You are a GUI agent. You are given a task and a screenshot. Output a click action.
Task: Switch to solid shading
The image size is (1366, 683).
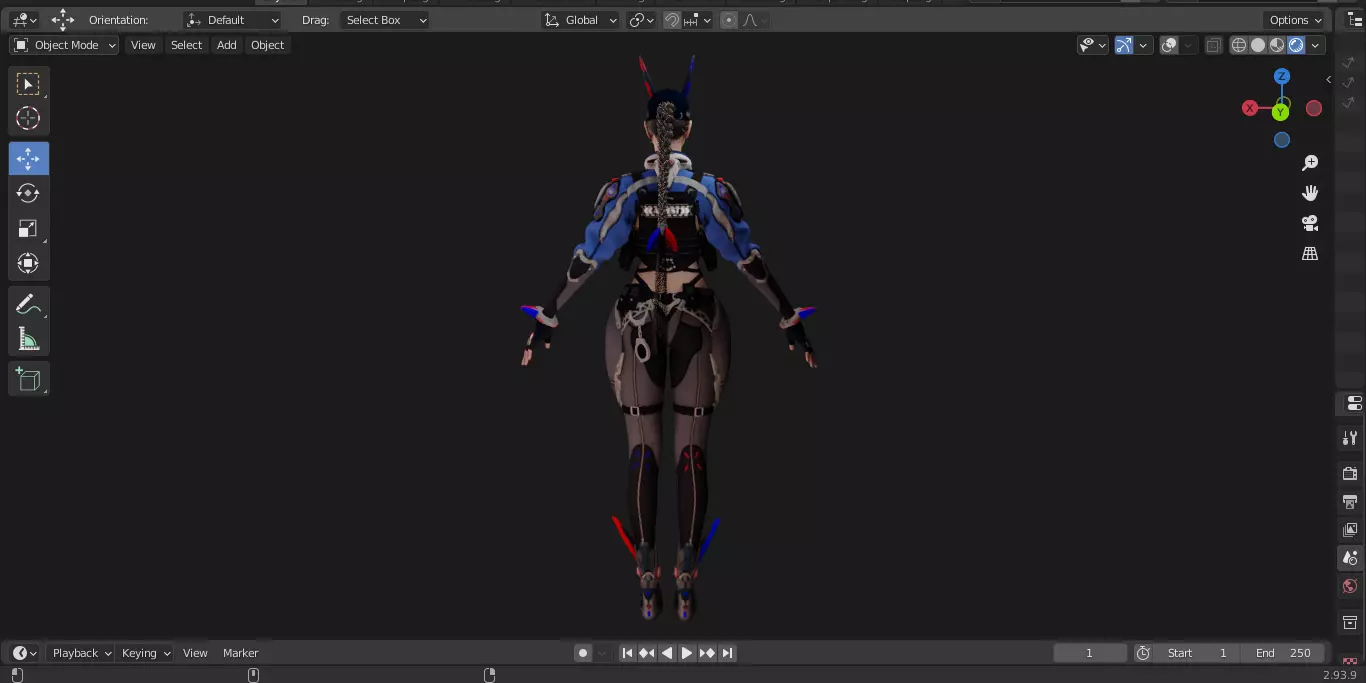(1258, 45)
